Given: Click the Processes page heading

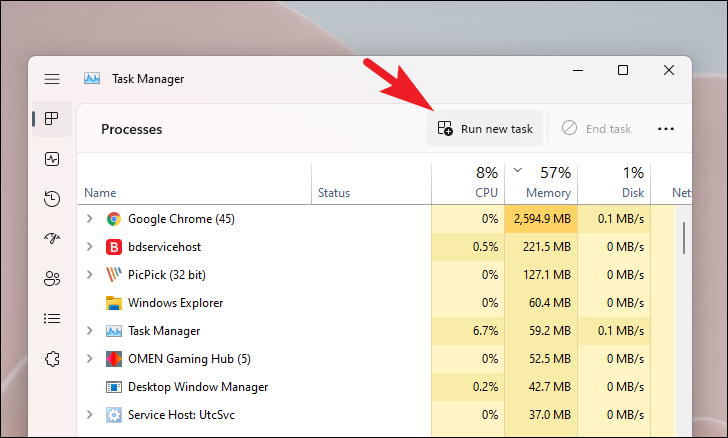Looking at the screenshot, I should (x=131, y=129).
